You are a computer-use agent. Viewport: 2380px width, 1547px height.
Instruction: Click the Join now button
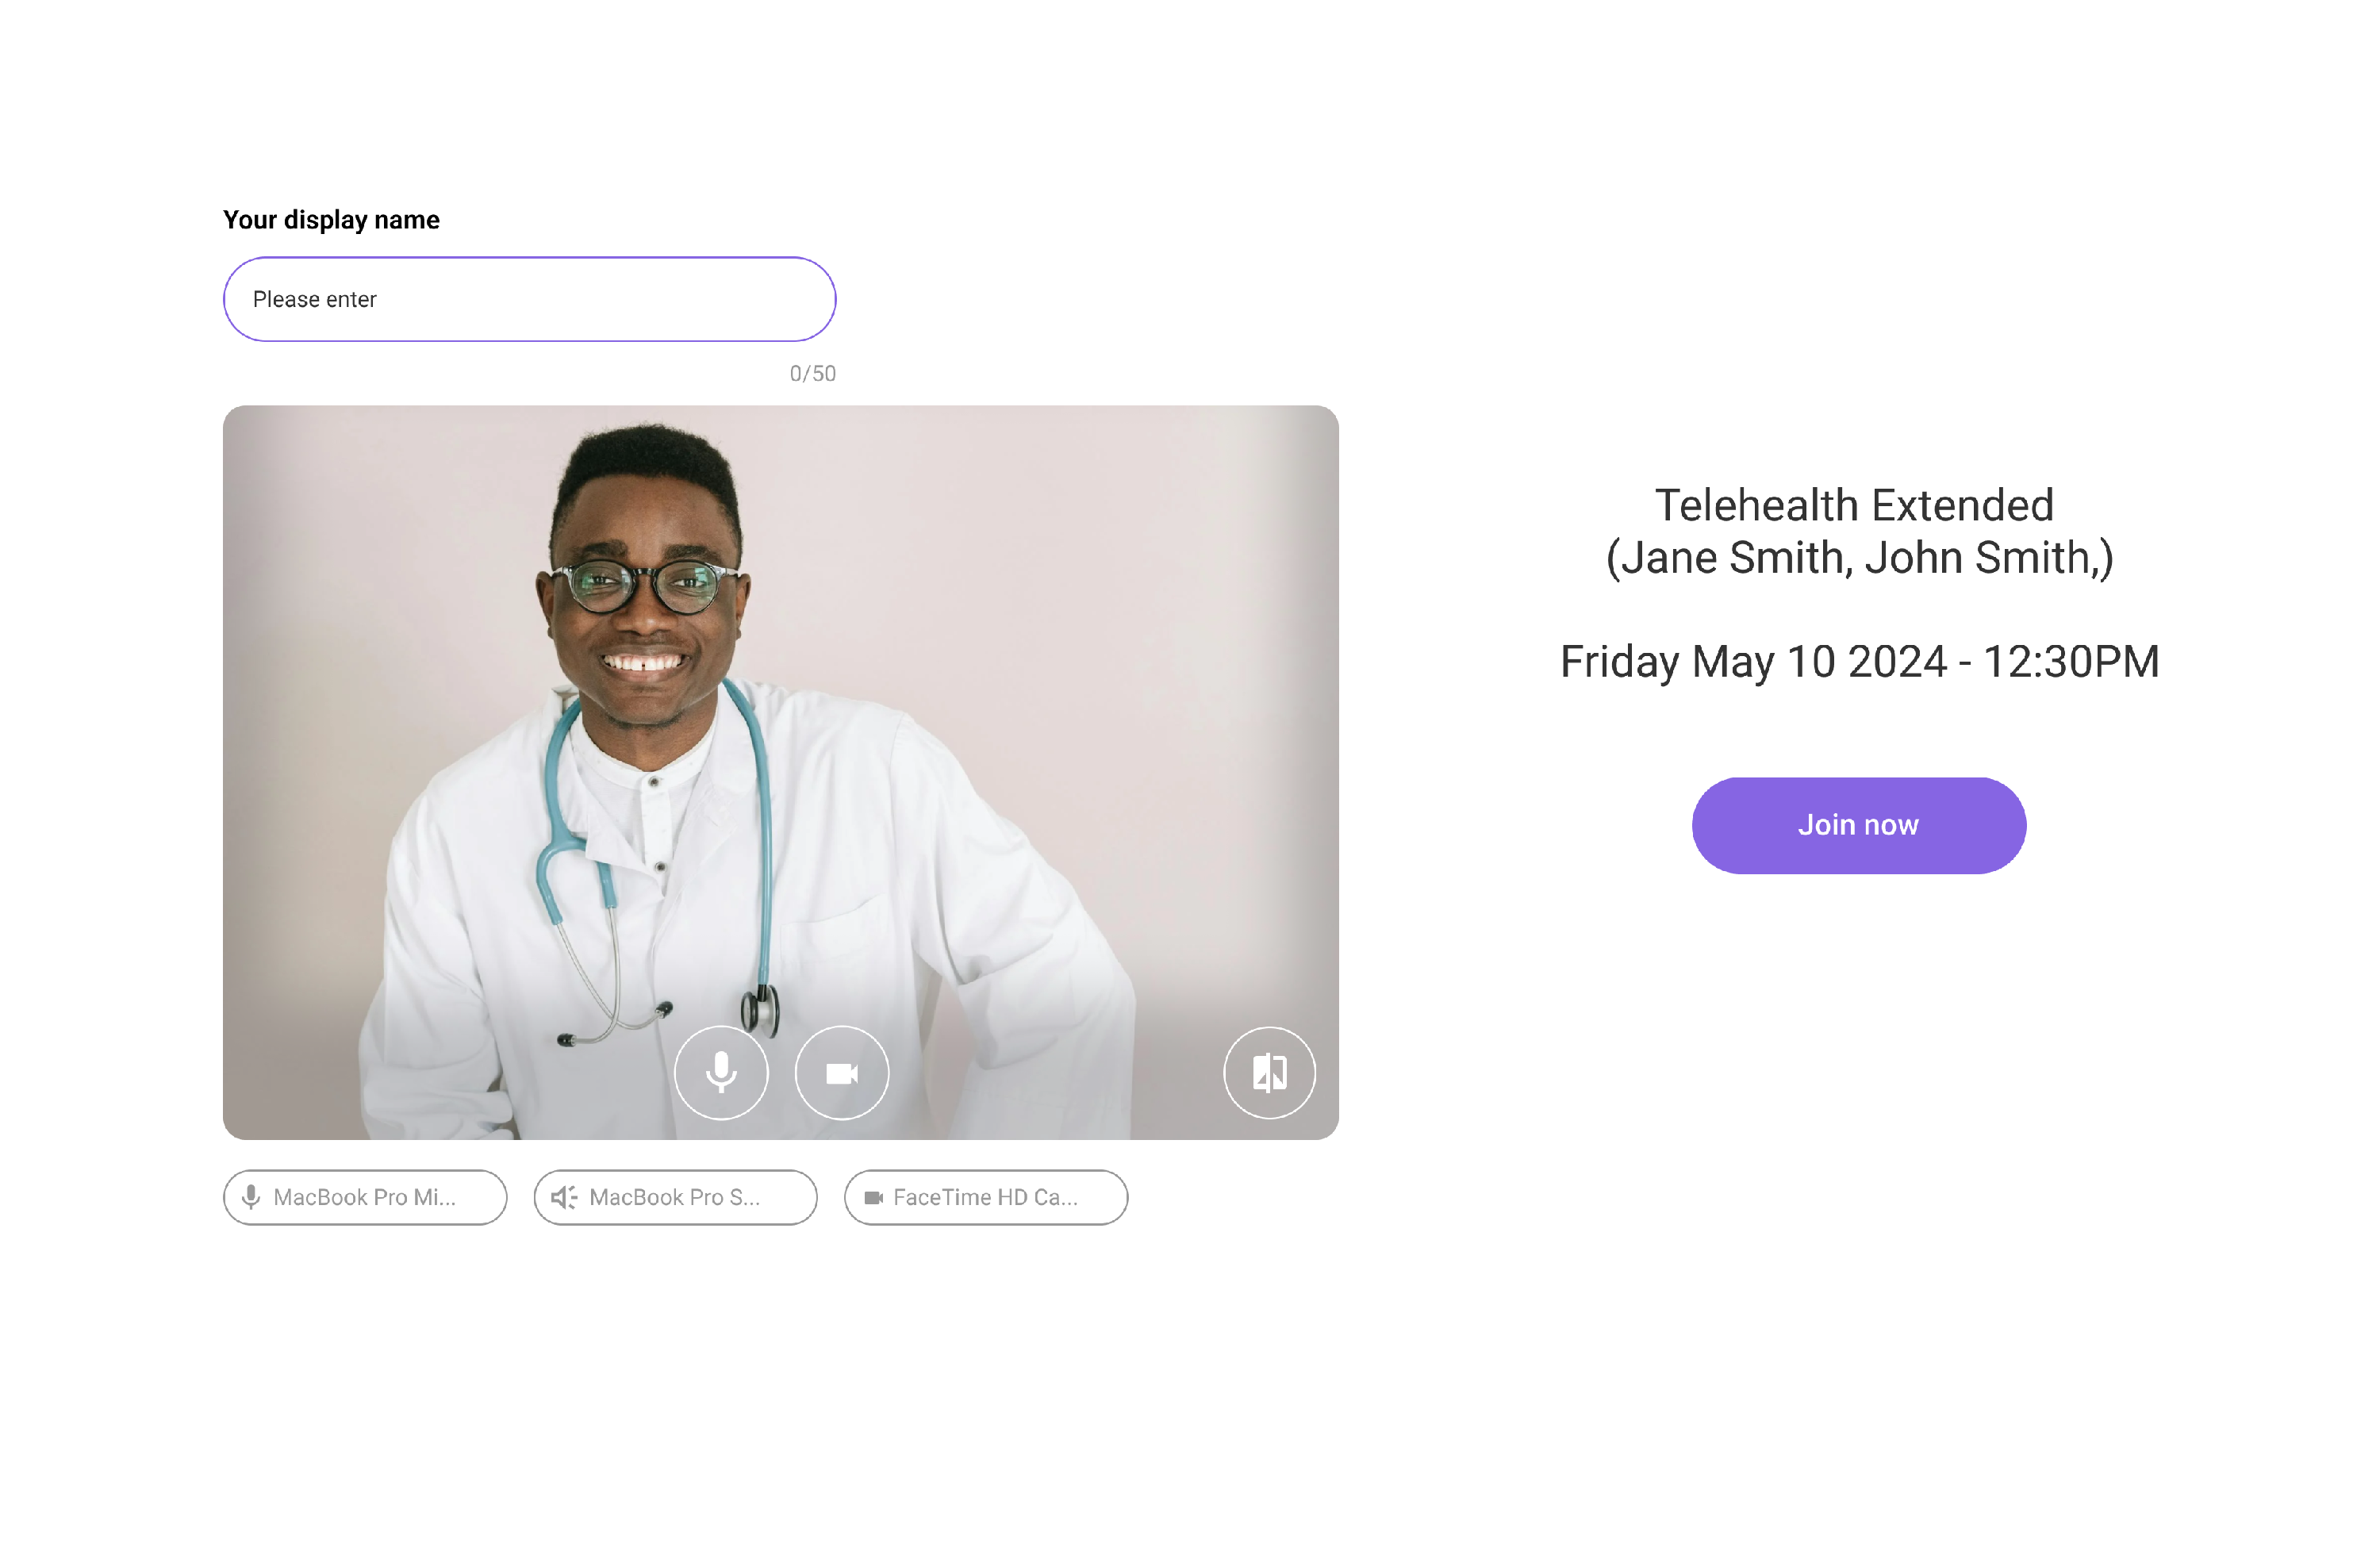pos(1858,825)
